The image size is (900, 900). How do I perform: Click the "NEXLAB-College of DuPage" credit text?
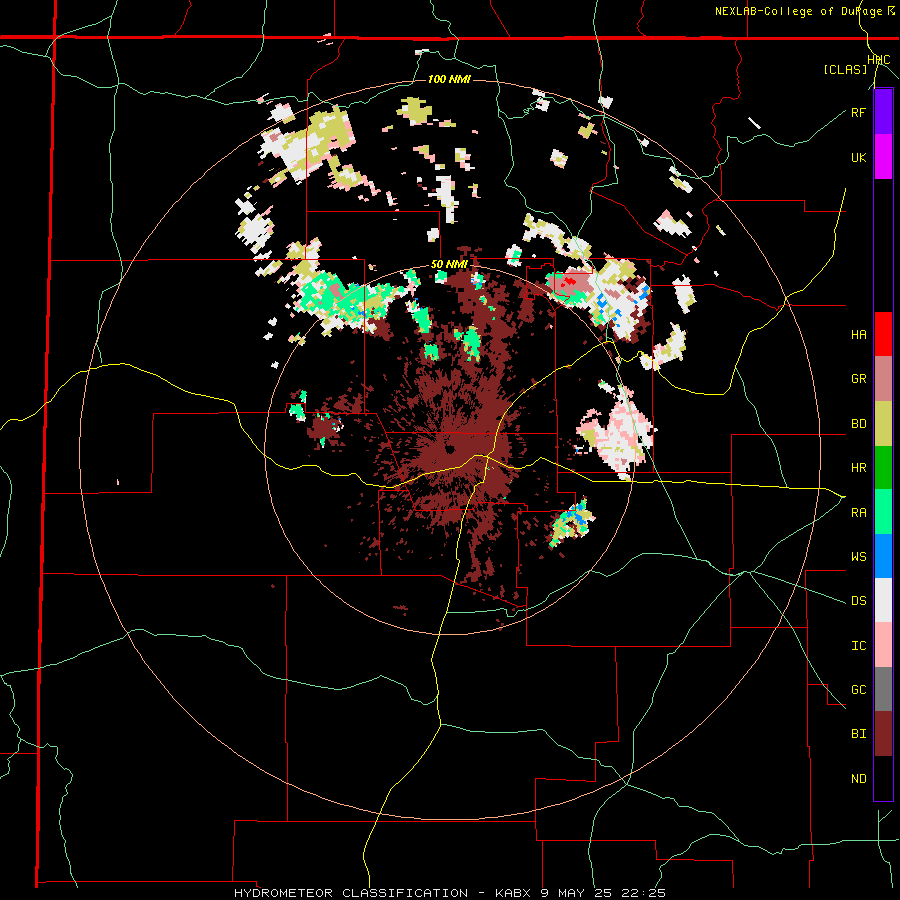[798, 11]
